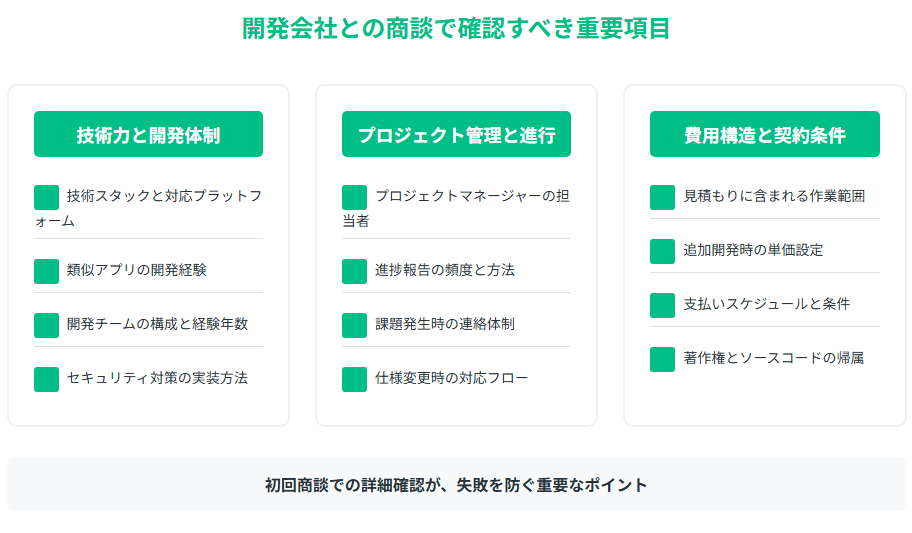Click the square icon beside 追加開発時の単価設定
The height and width of the screenshot is (533, 912).
662,251
